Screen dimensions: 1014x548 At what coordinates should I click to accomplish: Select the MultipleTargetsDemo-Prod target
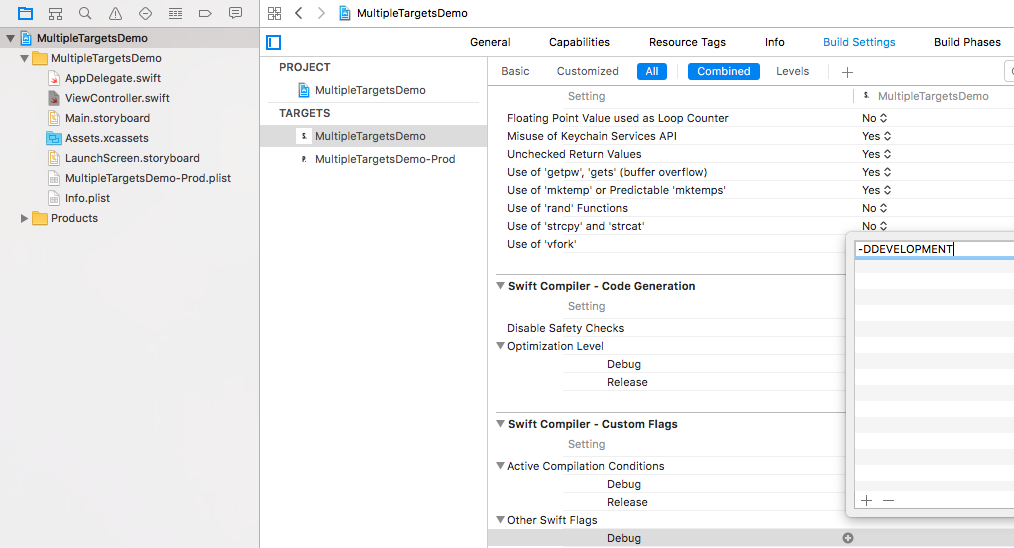[x=384, y=159]
